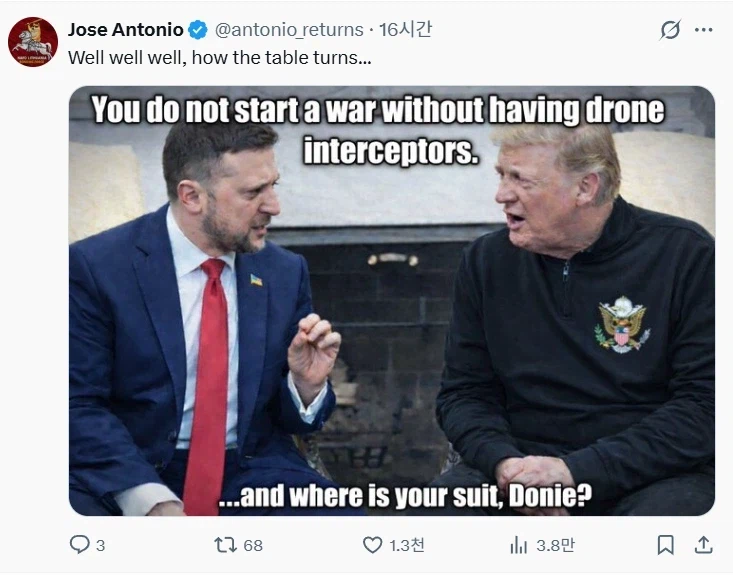Viewport: 733px width, 576px height.
Task: Open the @antonio_returns handle link
Action: (289, 30)
